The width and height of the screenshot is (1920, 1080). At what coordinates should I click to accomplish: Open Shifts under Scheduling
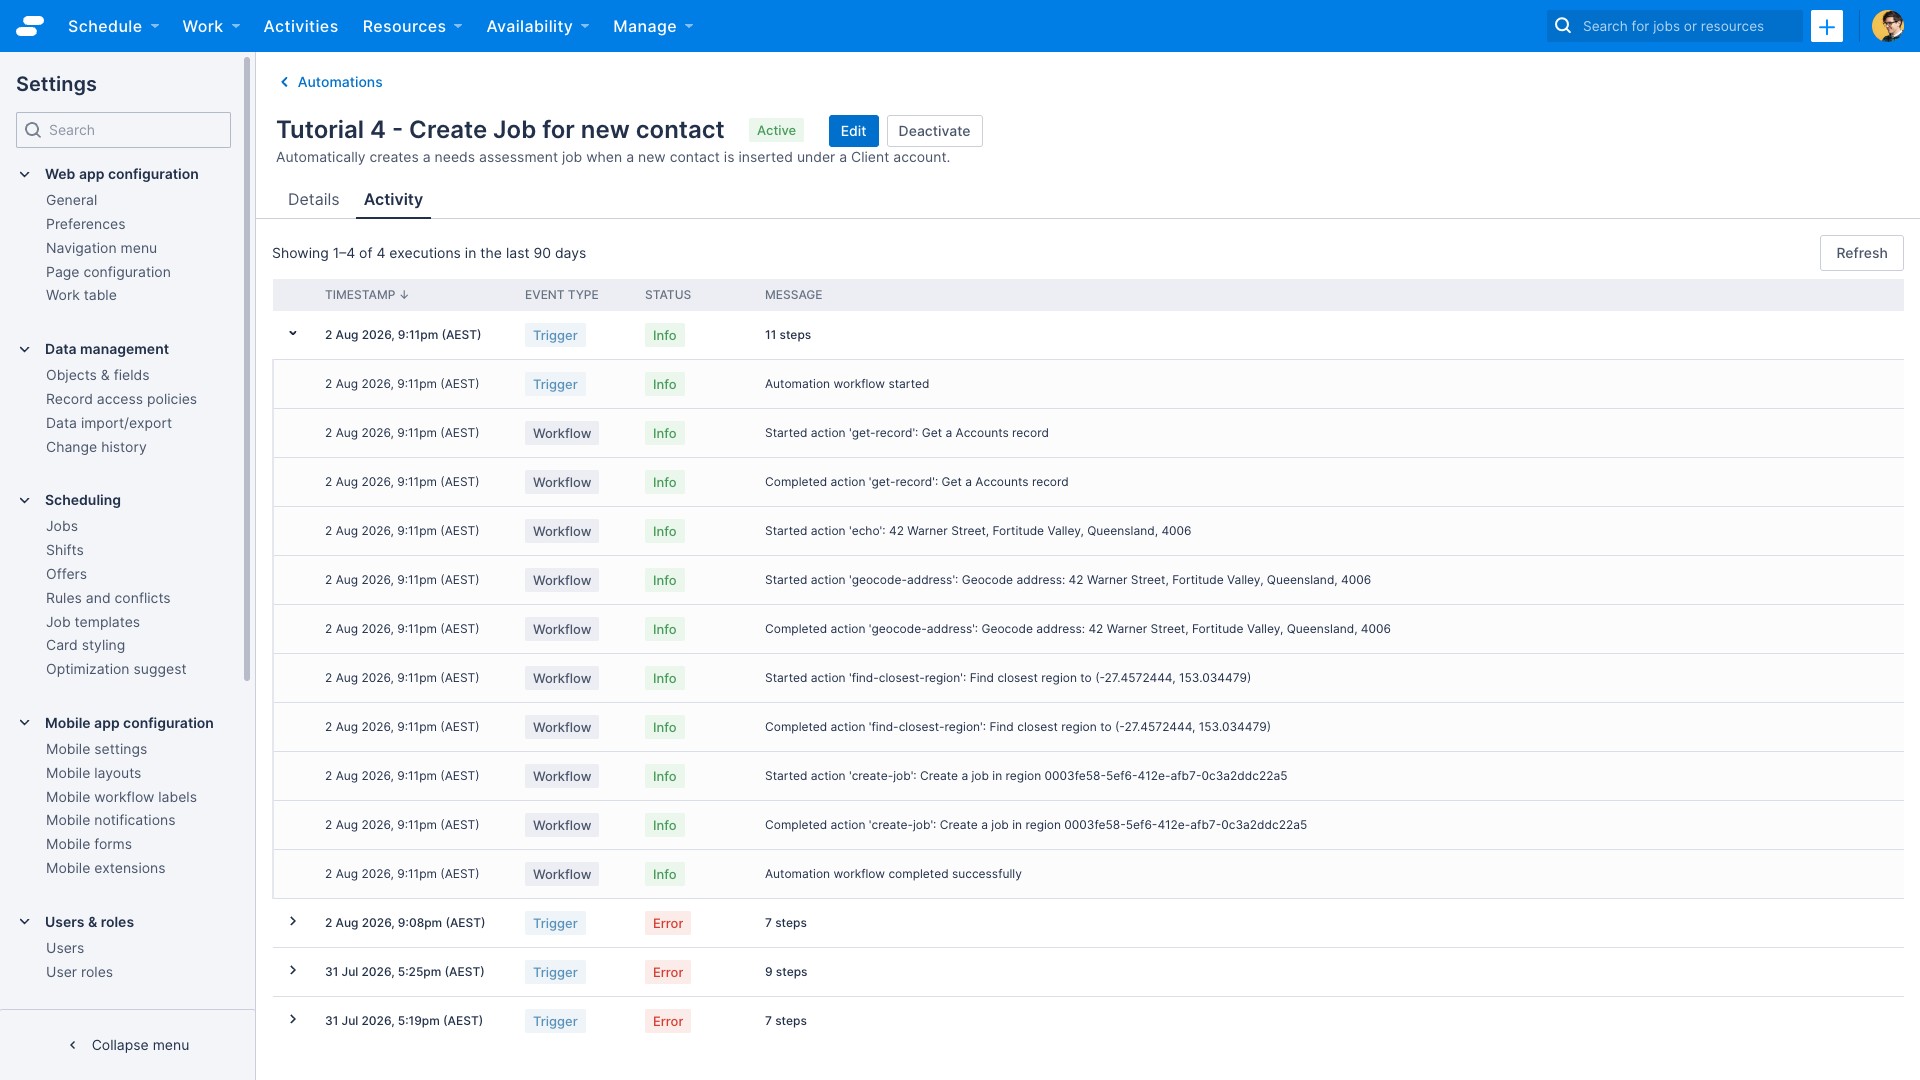pos(65,550)
